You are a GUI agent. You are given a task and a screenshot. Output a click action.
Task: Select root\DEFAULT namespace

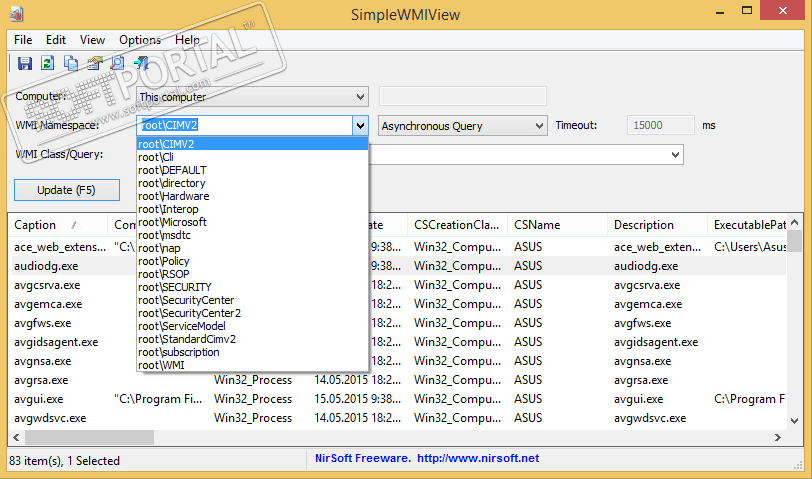click(x=252, y=170)
